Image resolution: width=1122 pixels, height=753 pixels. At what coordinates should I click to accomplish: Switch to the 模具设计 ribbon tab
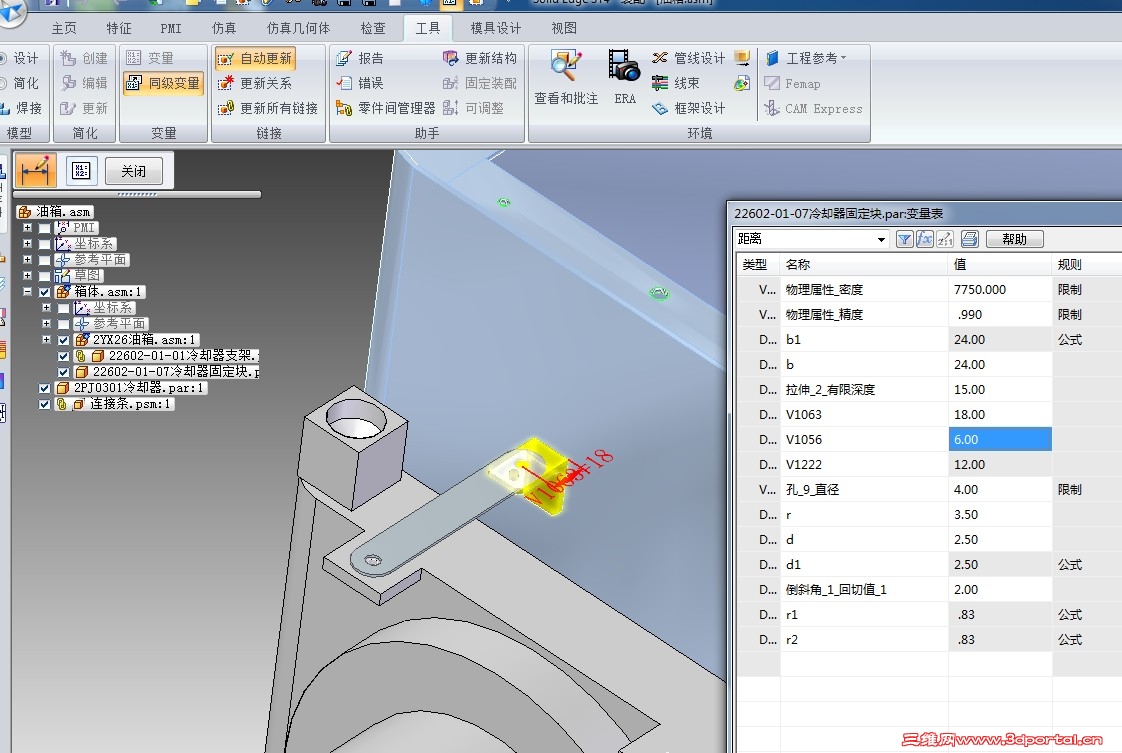(x=496, y=28)
